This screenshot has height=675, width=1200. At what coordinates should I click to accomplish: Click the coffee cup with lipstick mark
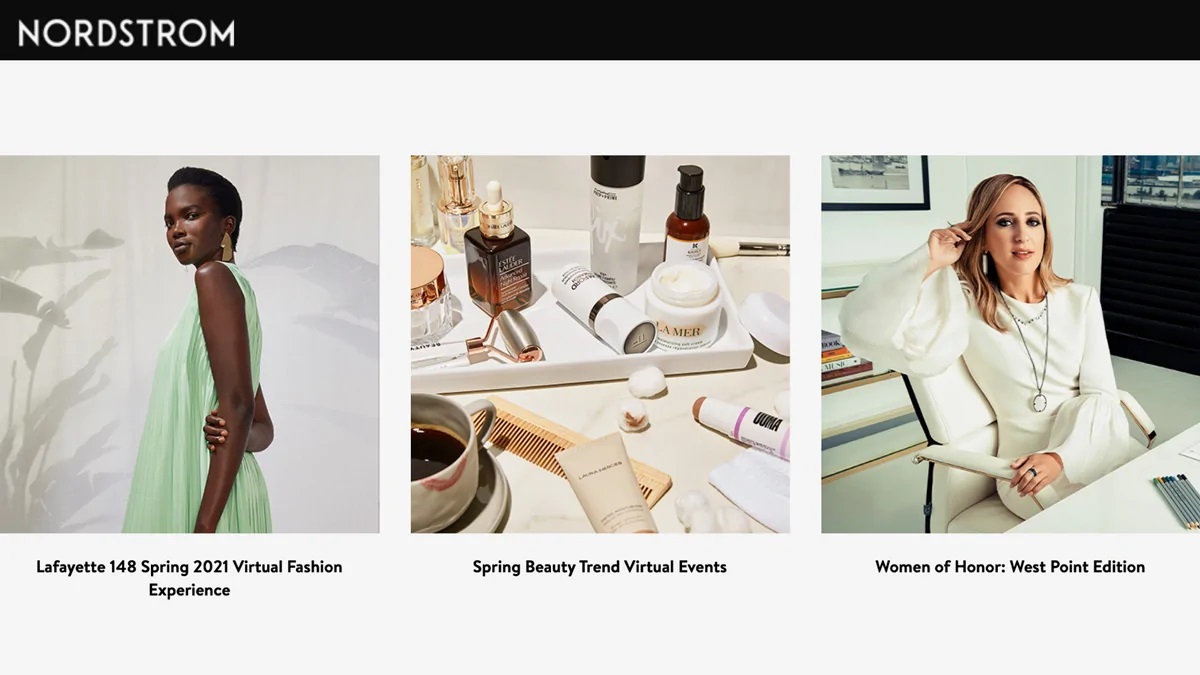[448, 455]
